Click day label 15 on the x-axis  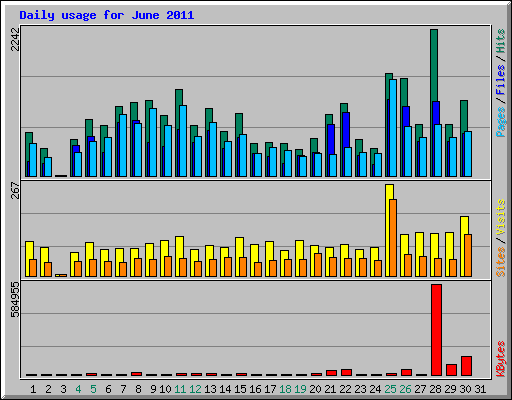pyautogui.click(x=240, y=389)
